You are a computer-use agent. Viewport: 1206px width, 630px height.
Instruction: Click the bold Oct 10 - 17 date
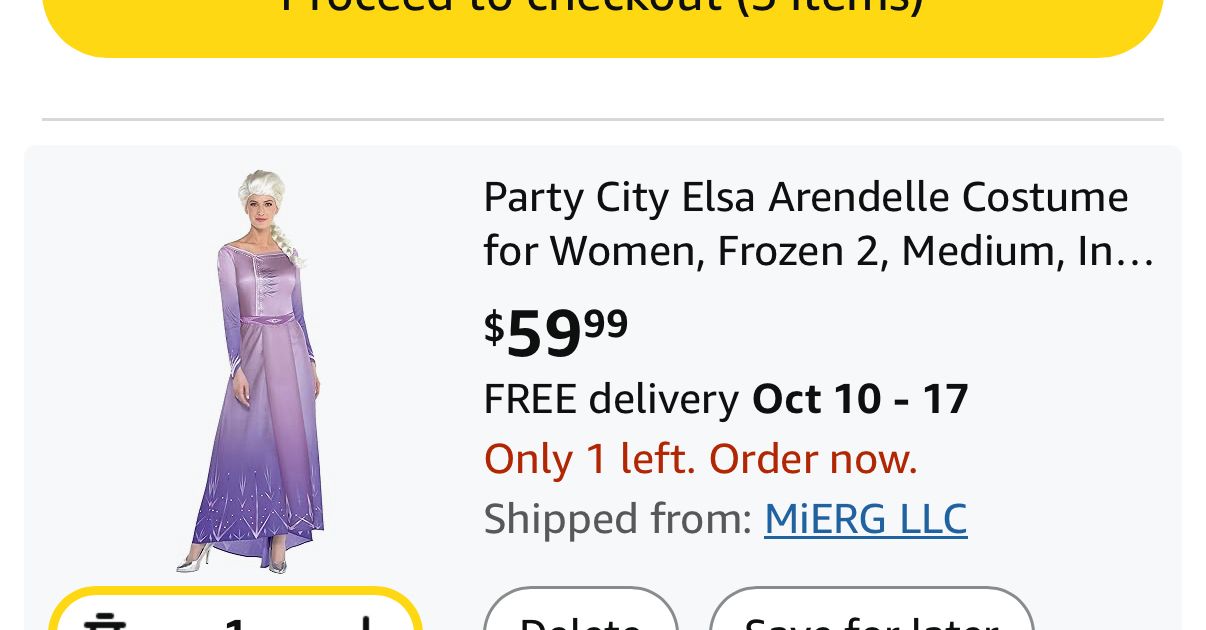pyautogui.click(x=860, y=399)
